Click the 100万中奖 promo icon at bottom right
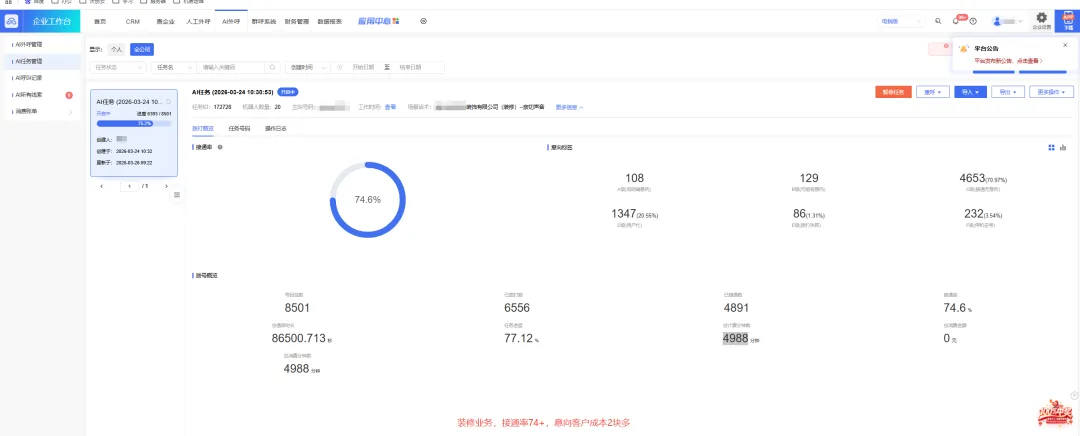The image size is (1080, 436). 1055,413
